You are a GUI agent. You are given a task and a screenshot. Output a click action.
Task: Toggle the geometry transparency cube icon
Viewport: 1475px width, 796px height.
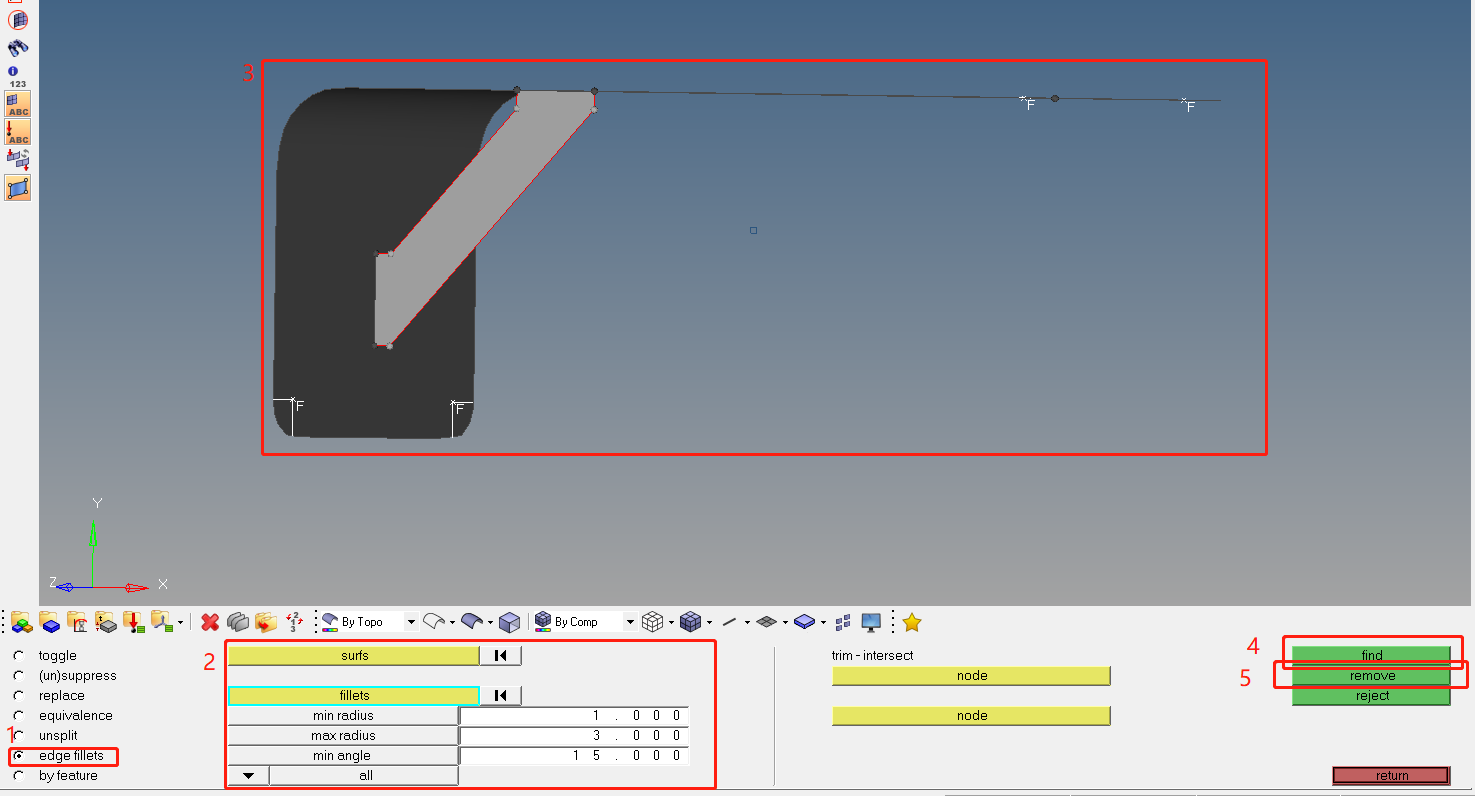pyautogui.click(x=510, y=622)
